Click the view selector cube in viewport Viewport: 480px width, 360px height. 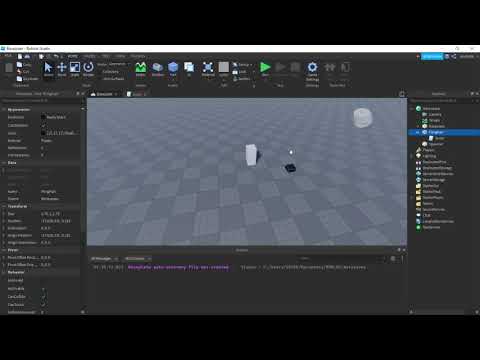(x=362, y=118)
